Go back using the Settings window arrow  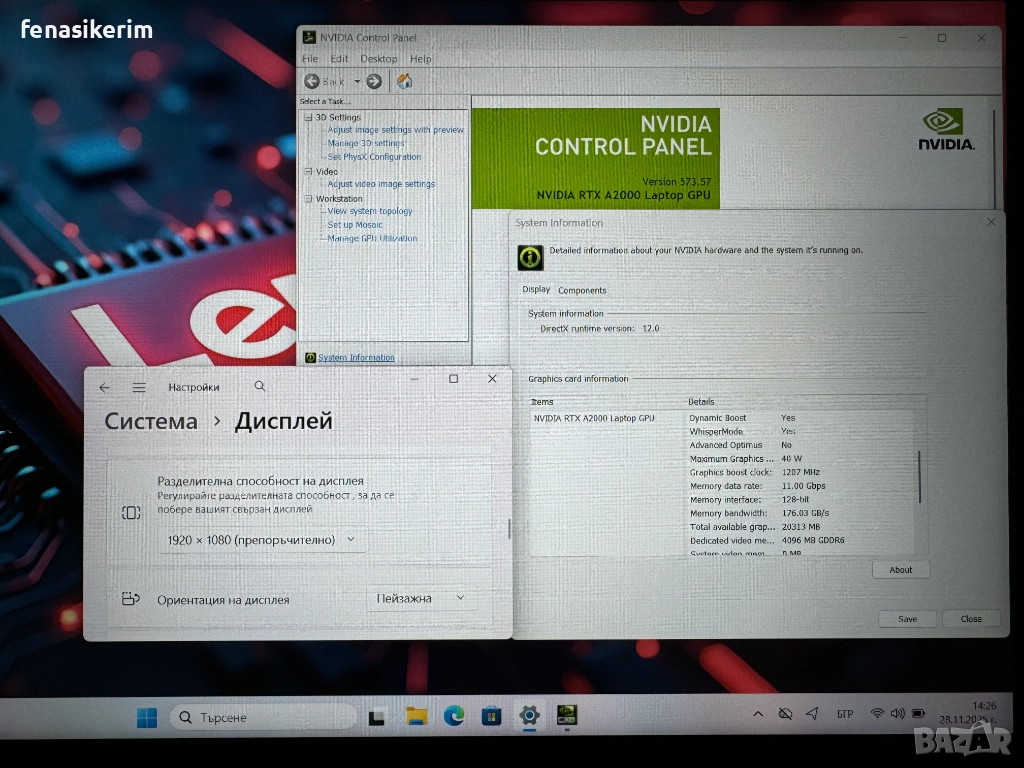pos(105,387)
